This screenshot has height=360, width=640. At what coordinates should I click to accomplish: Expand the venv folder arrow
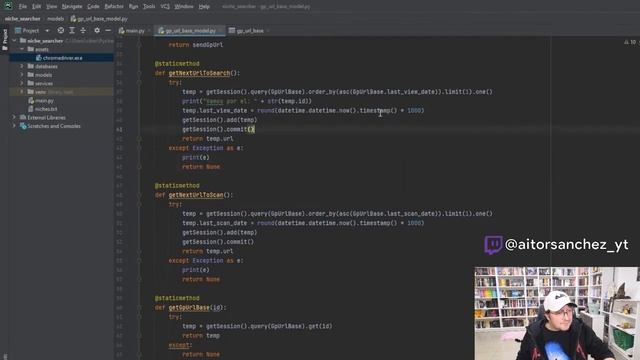click(22, 92)
